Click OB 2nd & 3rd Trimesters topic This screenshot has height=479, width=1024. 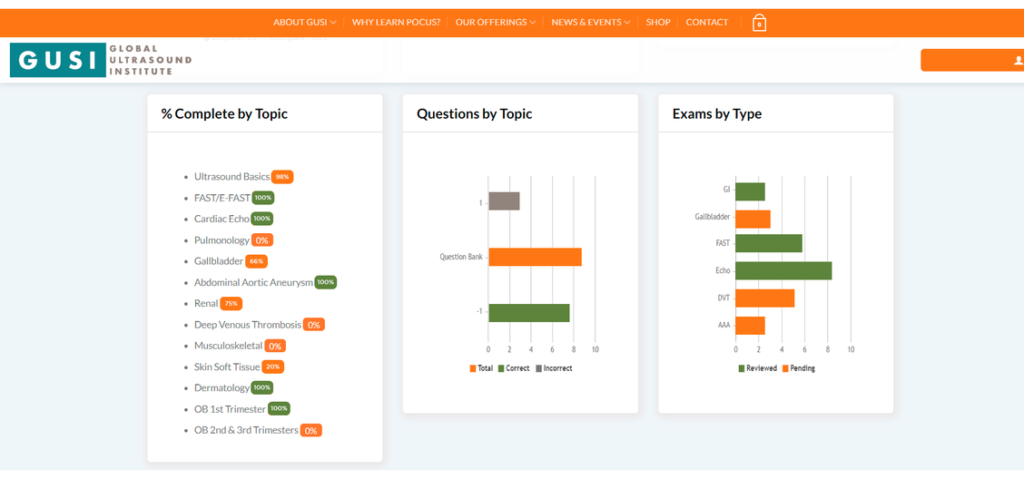tap(246, 430)
